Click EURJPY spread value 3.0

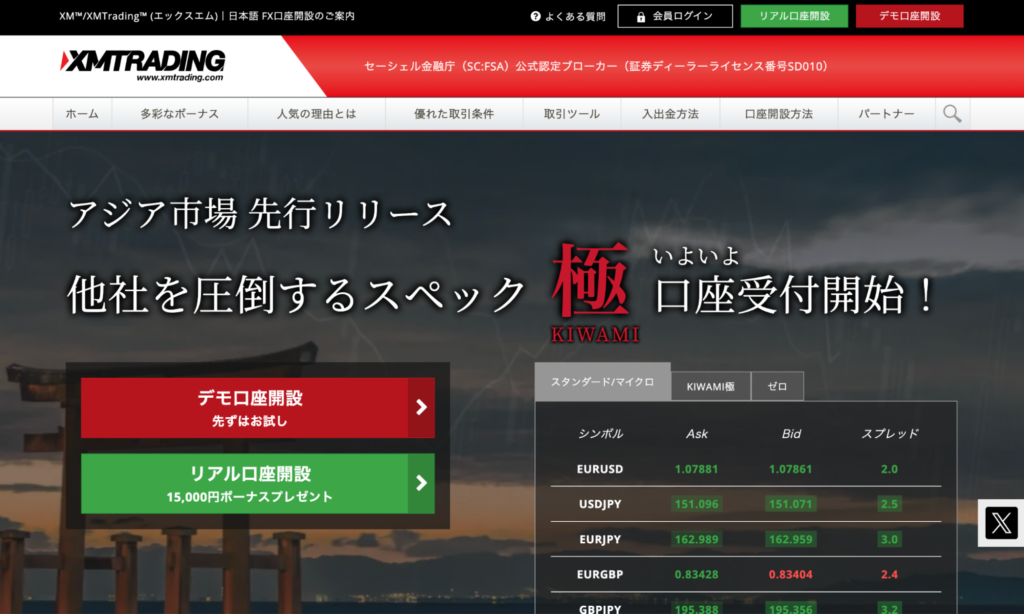(x=889, y=540)
